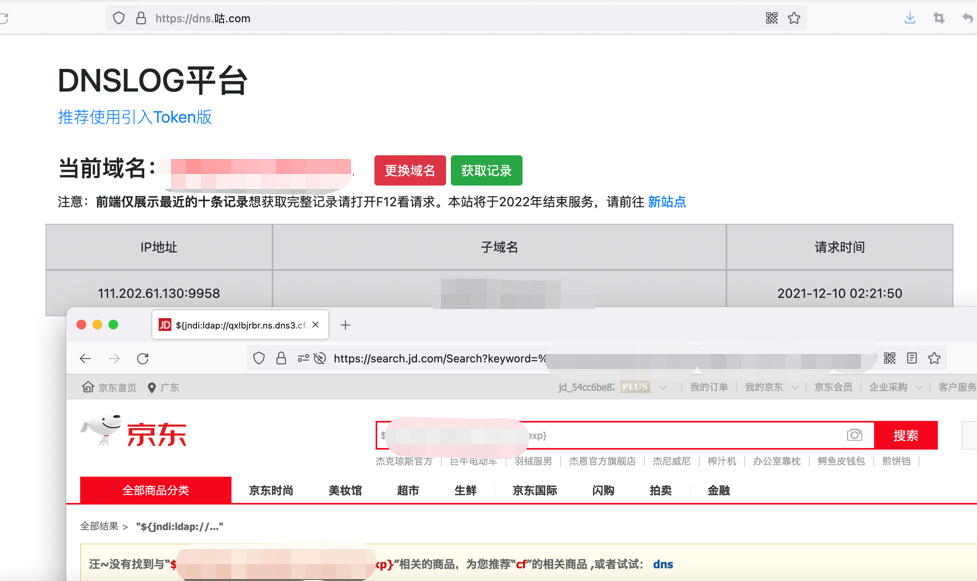977x581 pixels.
Task: Click the red 搜索 button
Action: point(906,435)
